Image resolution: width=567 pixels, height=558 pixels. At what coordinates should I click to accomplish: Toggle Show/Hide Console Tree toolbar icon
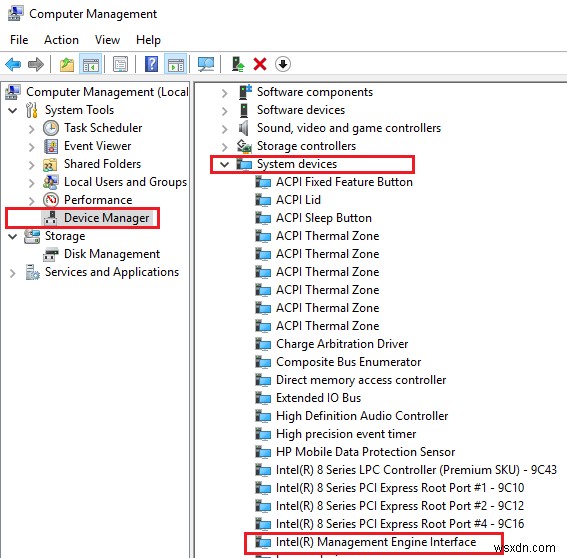(x=90, y=64)
